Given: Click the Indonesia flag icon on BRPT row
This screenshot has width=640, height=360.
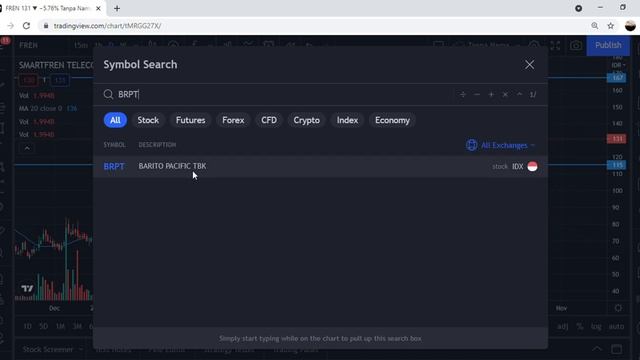Looking at the screenshot, I should (532, 167).
